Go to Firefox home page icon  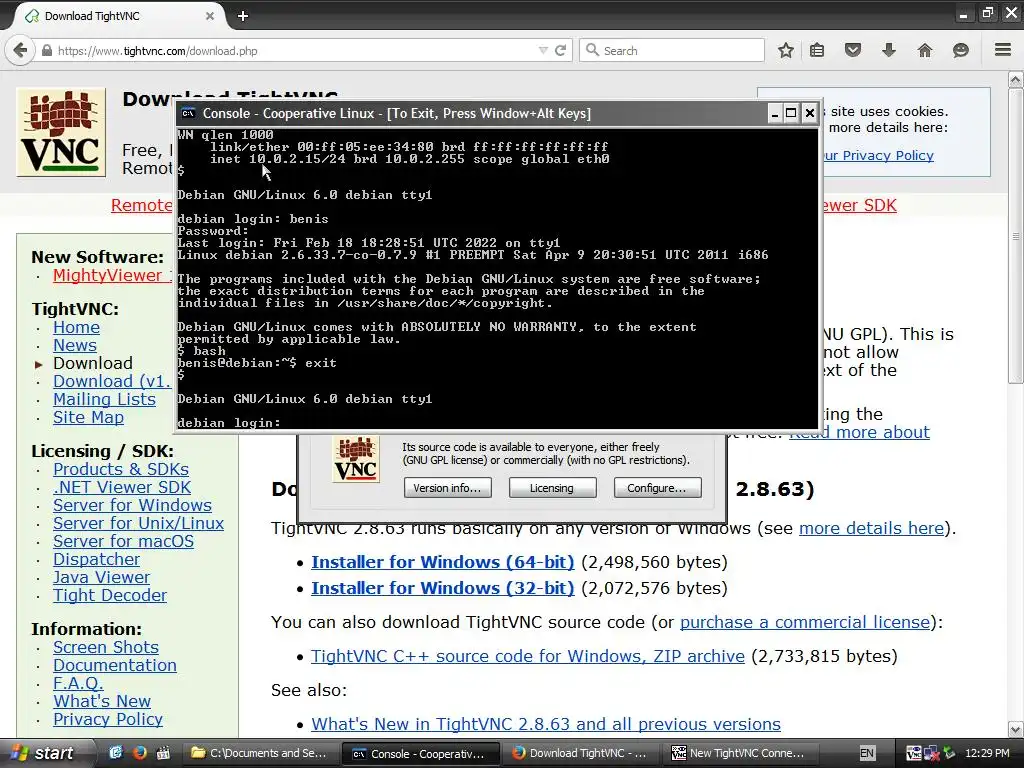pos(925,50)
